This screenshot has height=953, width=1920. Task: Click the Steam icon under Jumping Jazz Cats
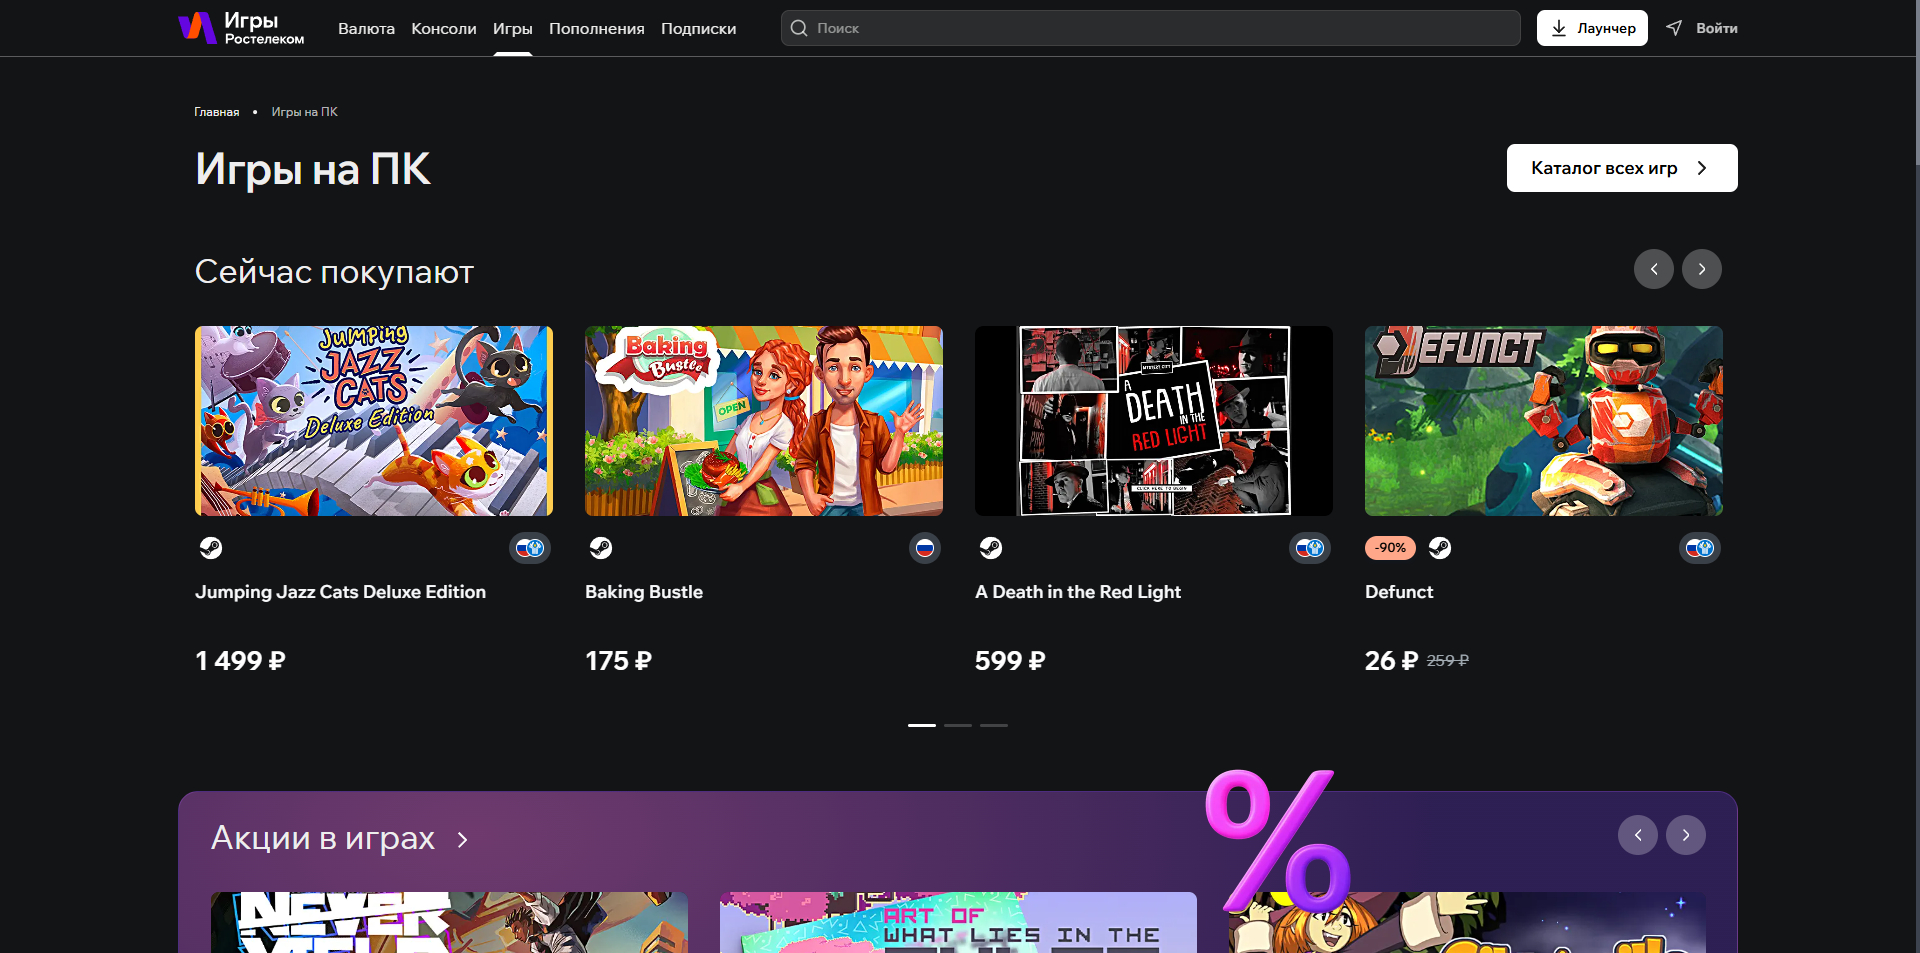click(211, 548)
